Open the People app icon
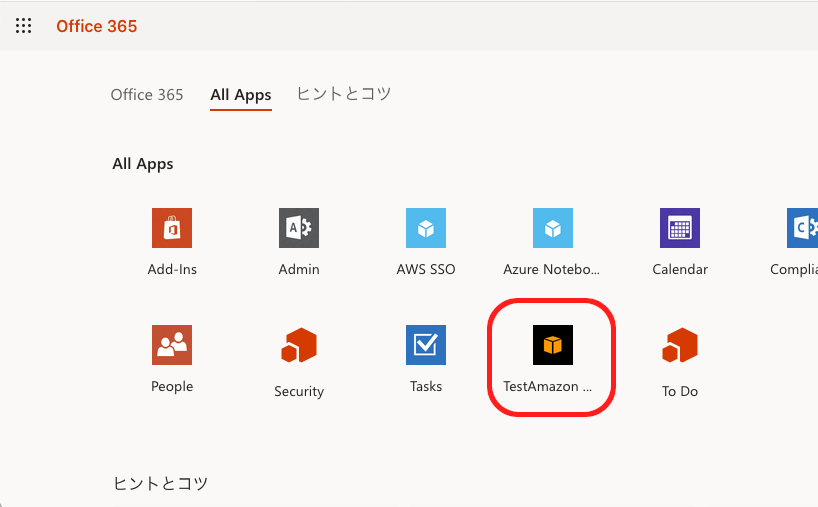 172,345
